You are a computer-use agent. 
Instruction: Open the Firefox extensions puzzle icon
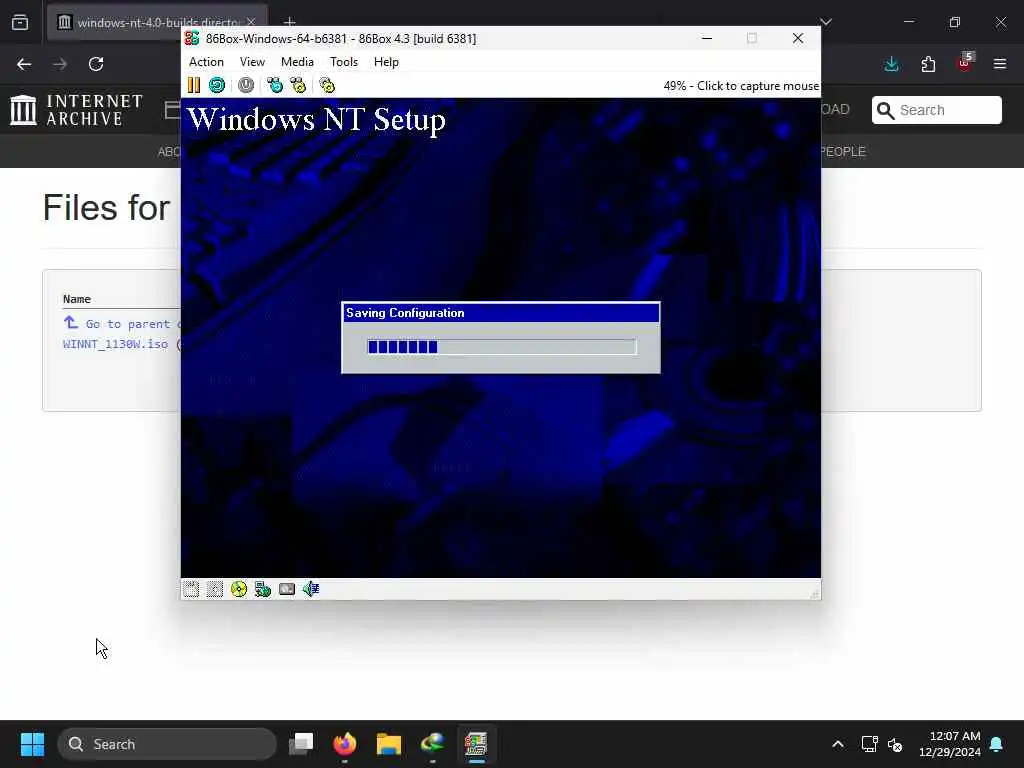click(928, 64)
